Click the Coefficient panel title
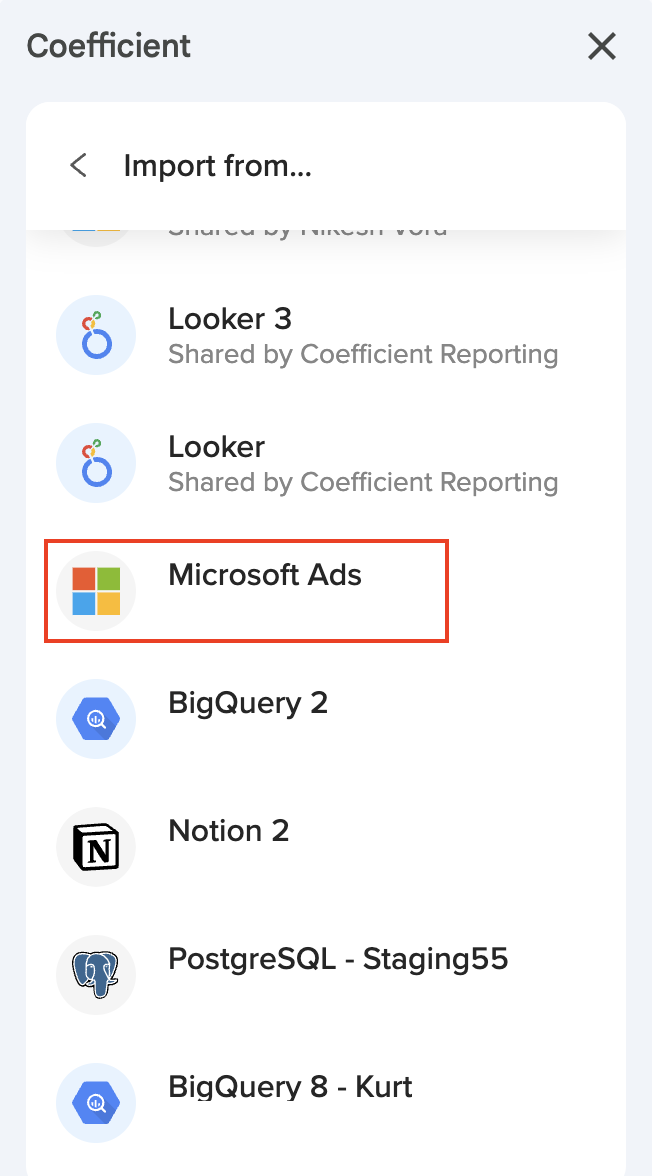Image resolution: width=652 pixels, height=1176 pixels. (109, 46)
